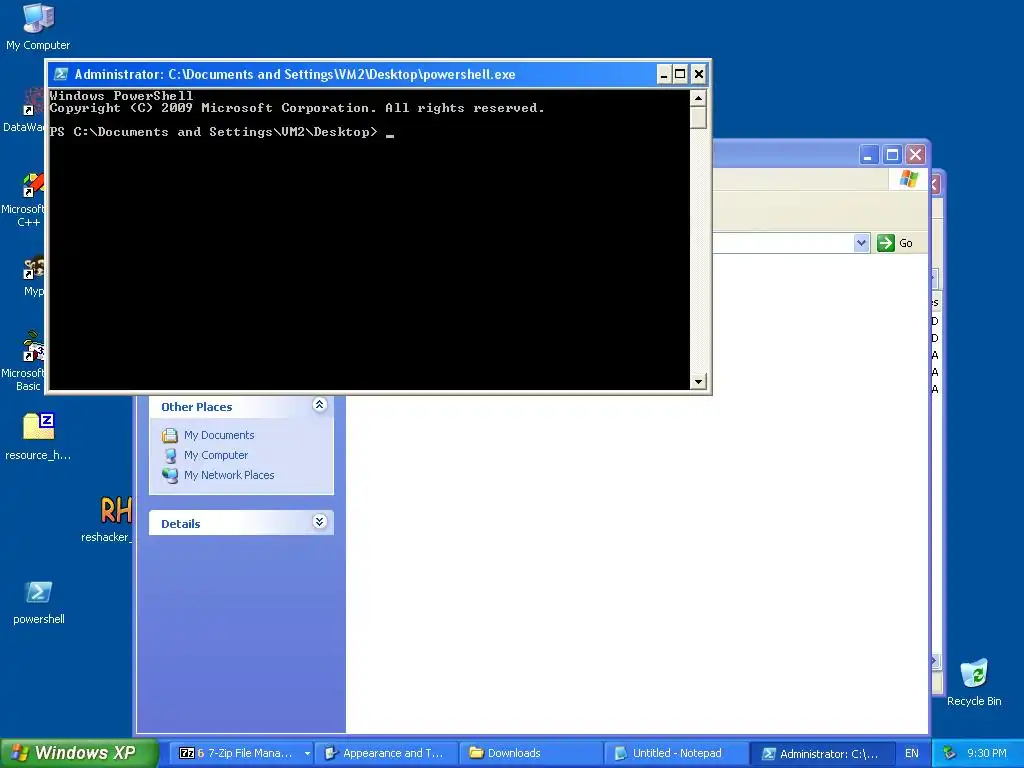1024x768 pixels.
Task: Open the powershell desktop shortcut
Action: (x=39, y=602)
